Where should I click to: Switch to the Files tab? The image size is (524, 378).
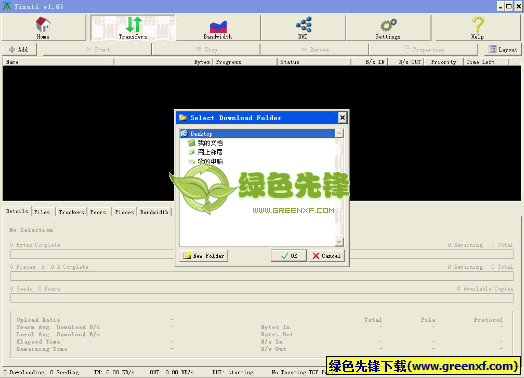point(42,212)
